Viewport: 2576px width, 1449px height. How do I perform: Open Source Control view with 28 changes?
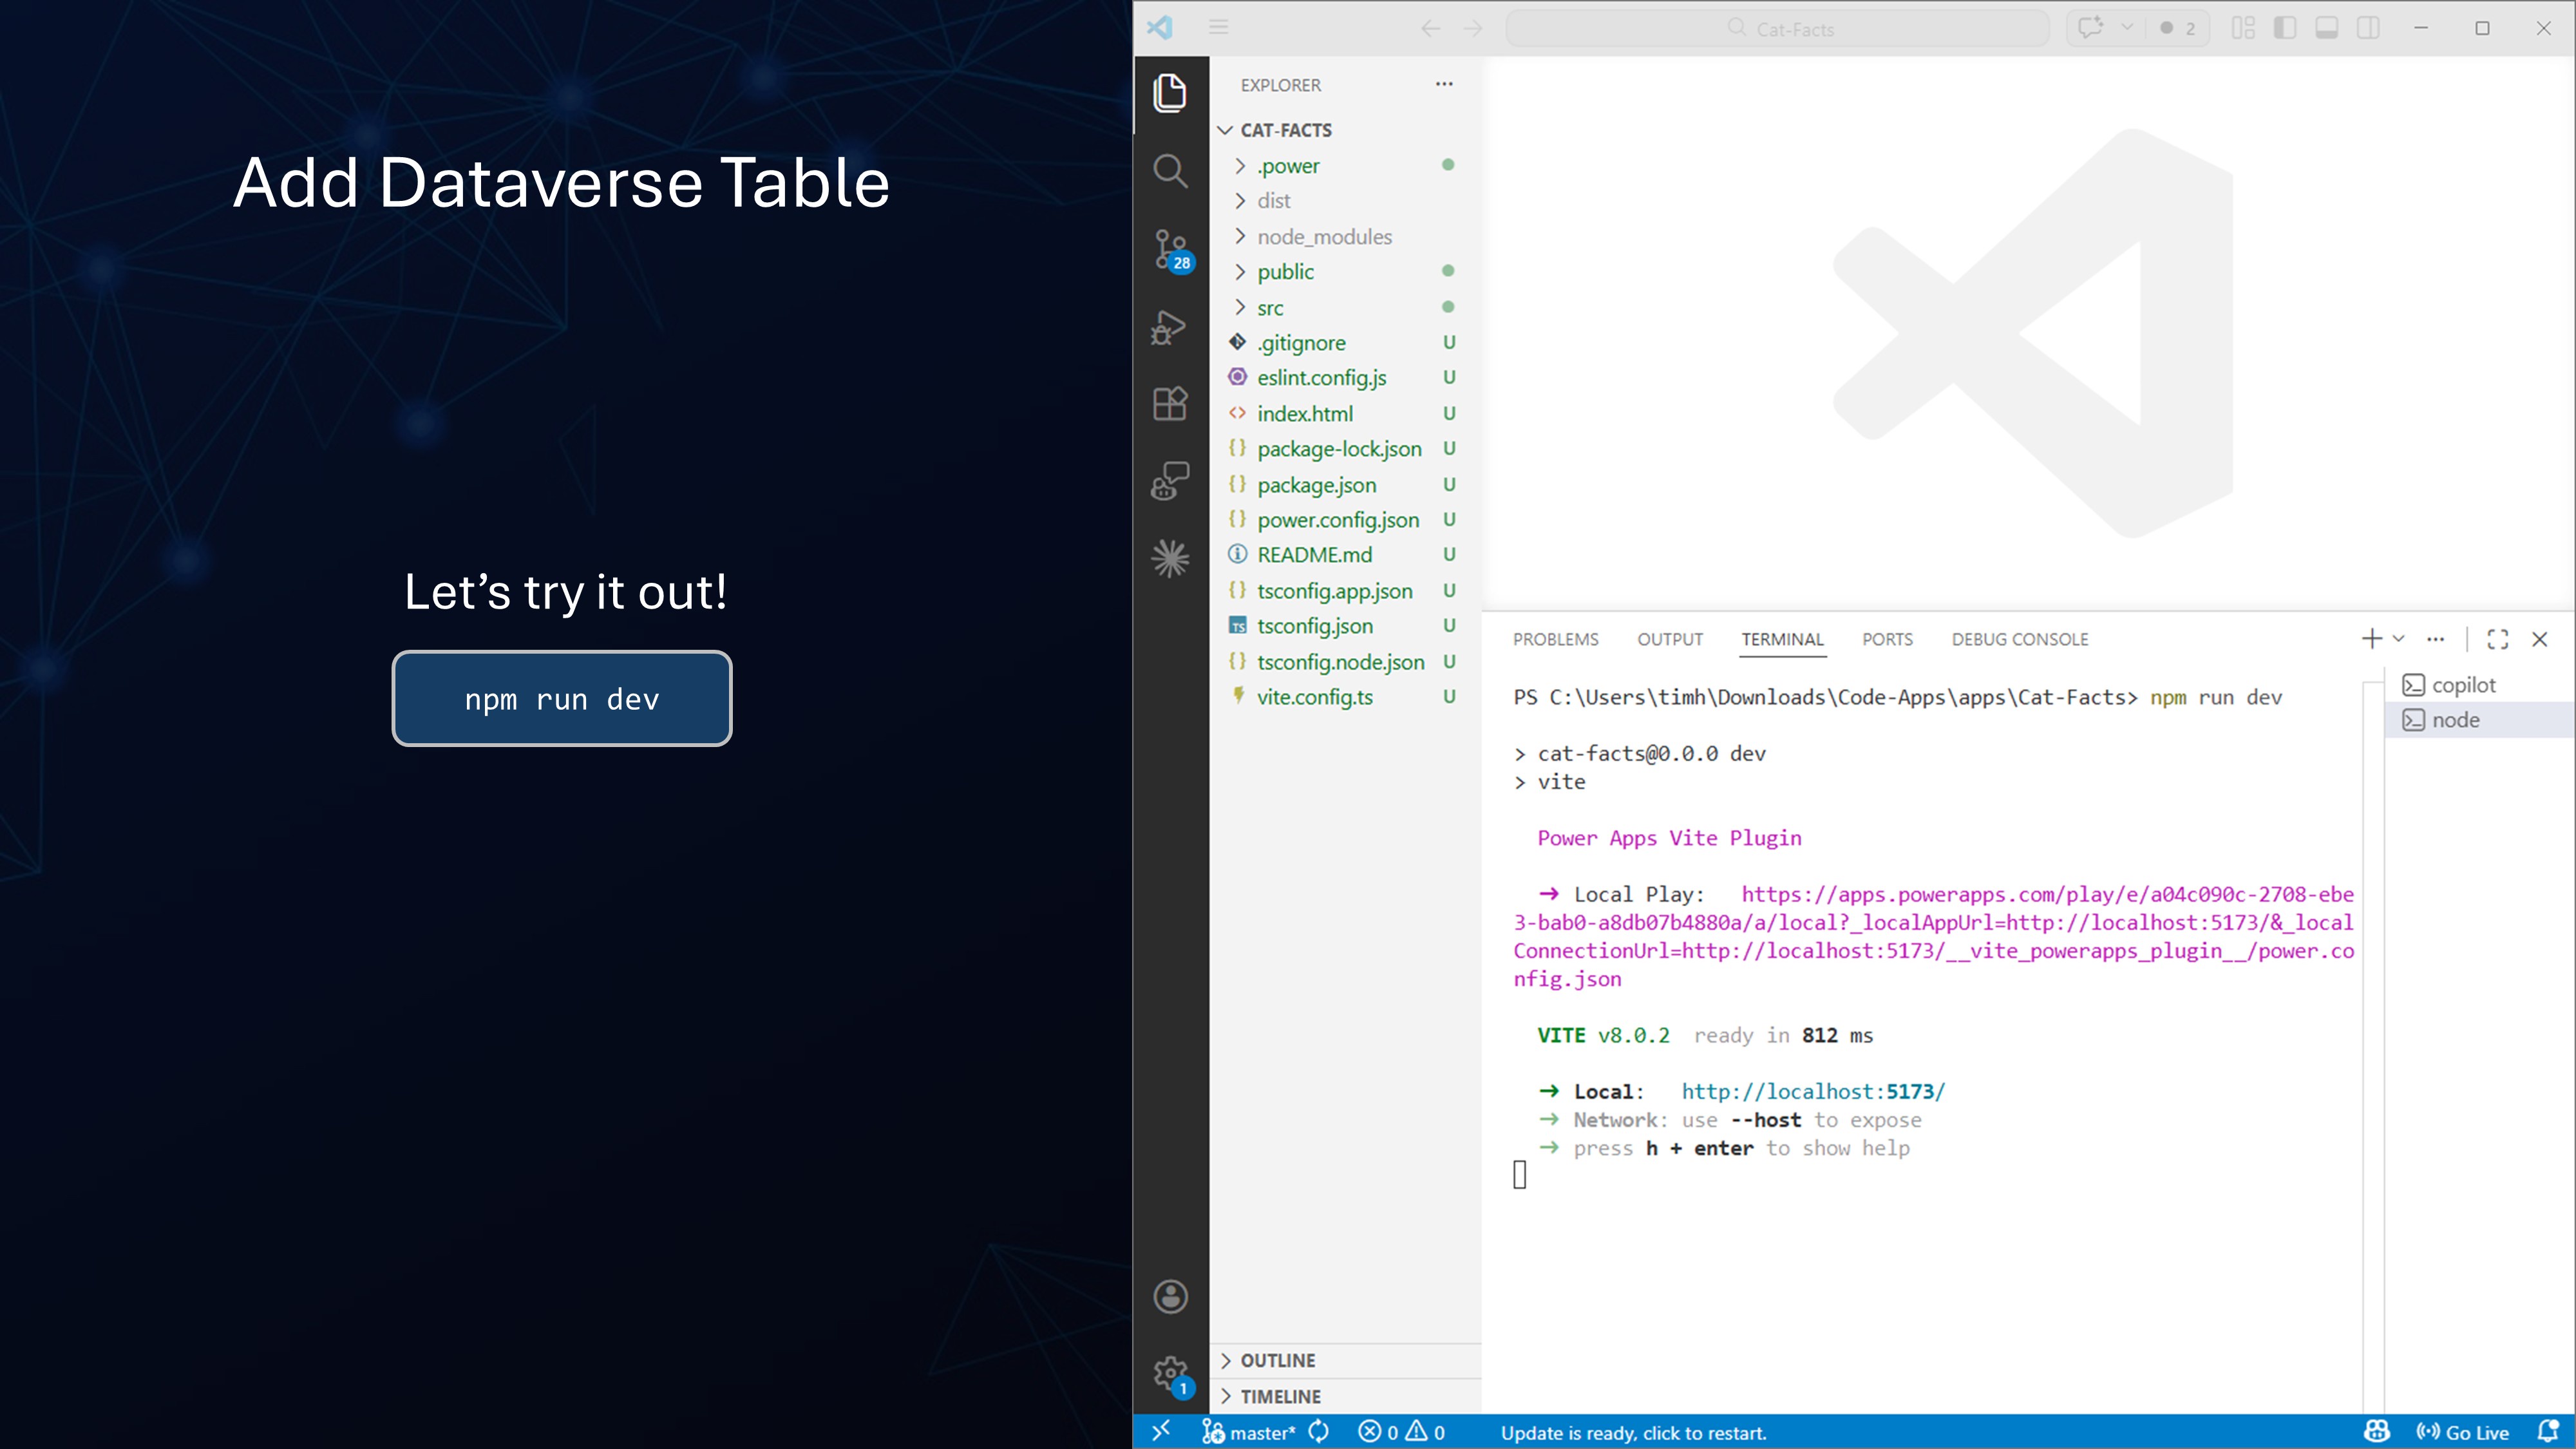1171,249
